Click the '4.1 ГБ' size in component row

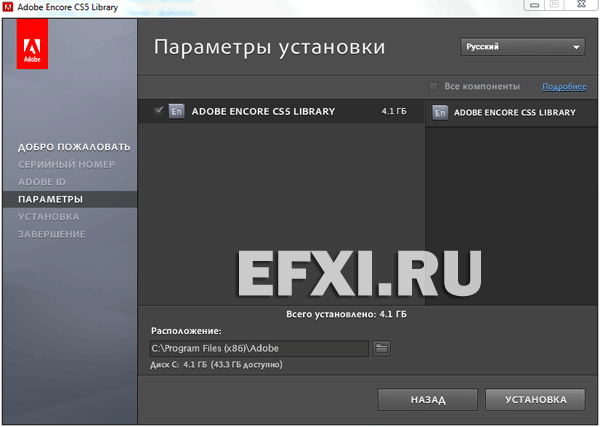[x=394, y=111]
